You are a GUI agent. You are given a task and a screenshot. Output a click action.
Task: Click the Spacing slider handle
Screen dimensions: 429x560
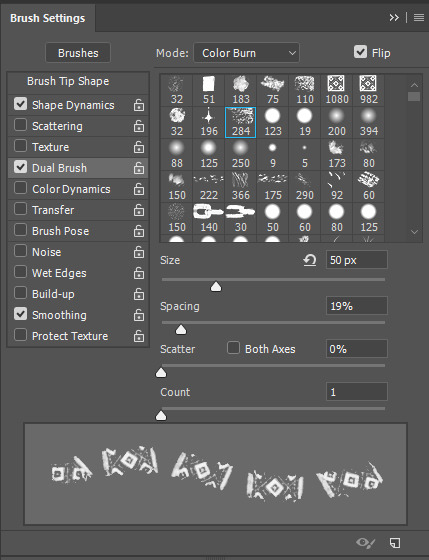[x=181, y=329]
